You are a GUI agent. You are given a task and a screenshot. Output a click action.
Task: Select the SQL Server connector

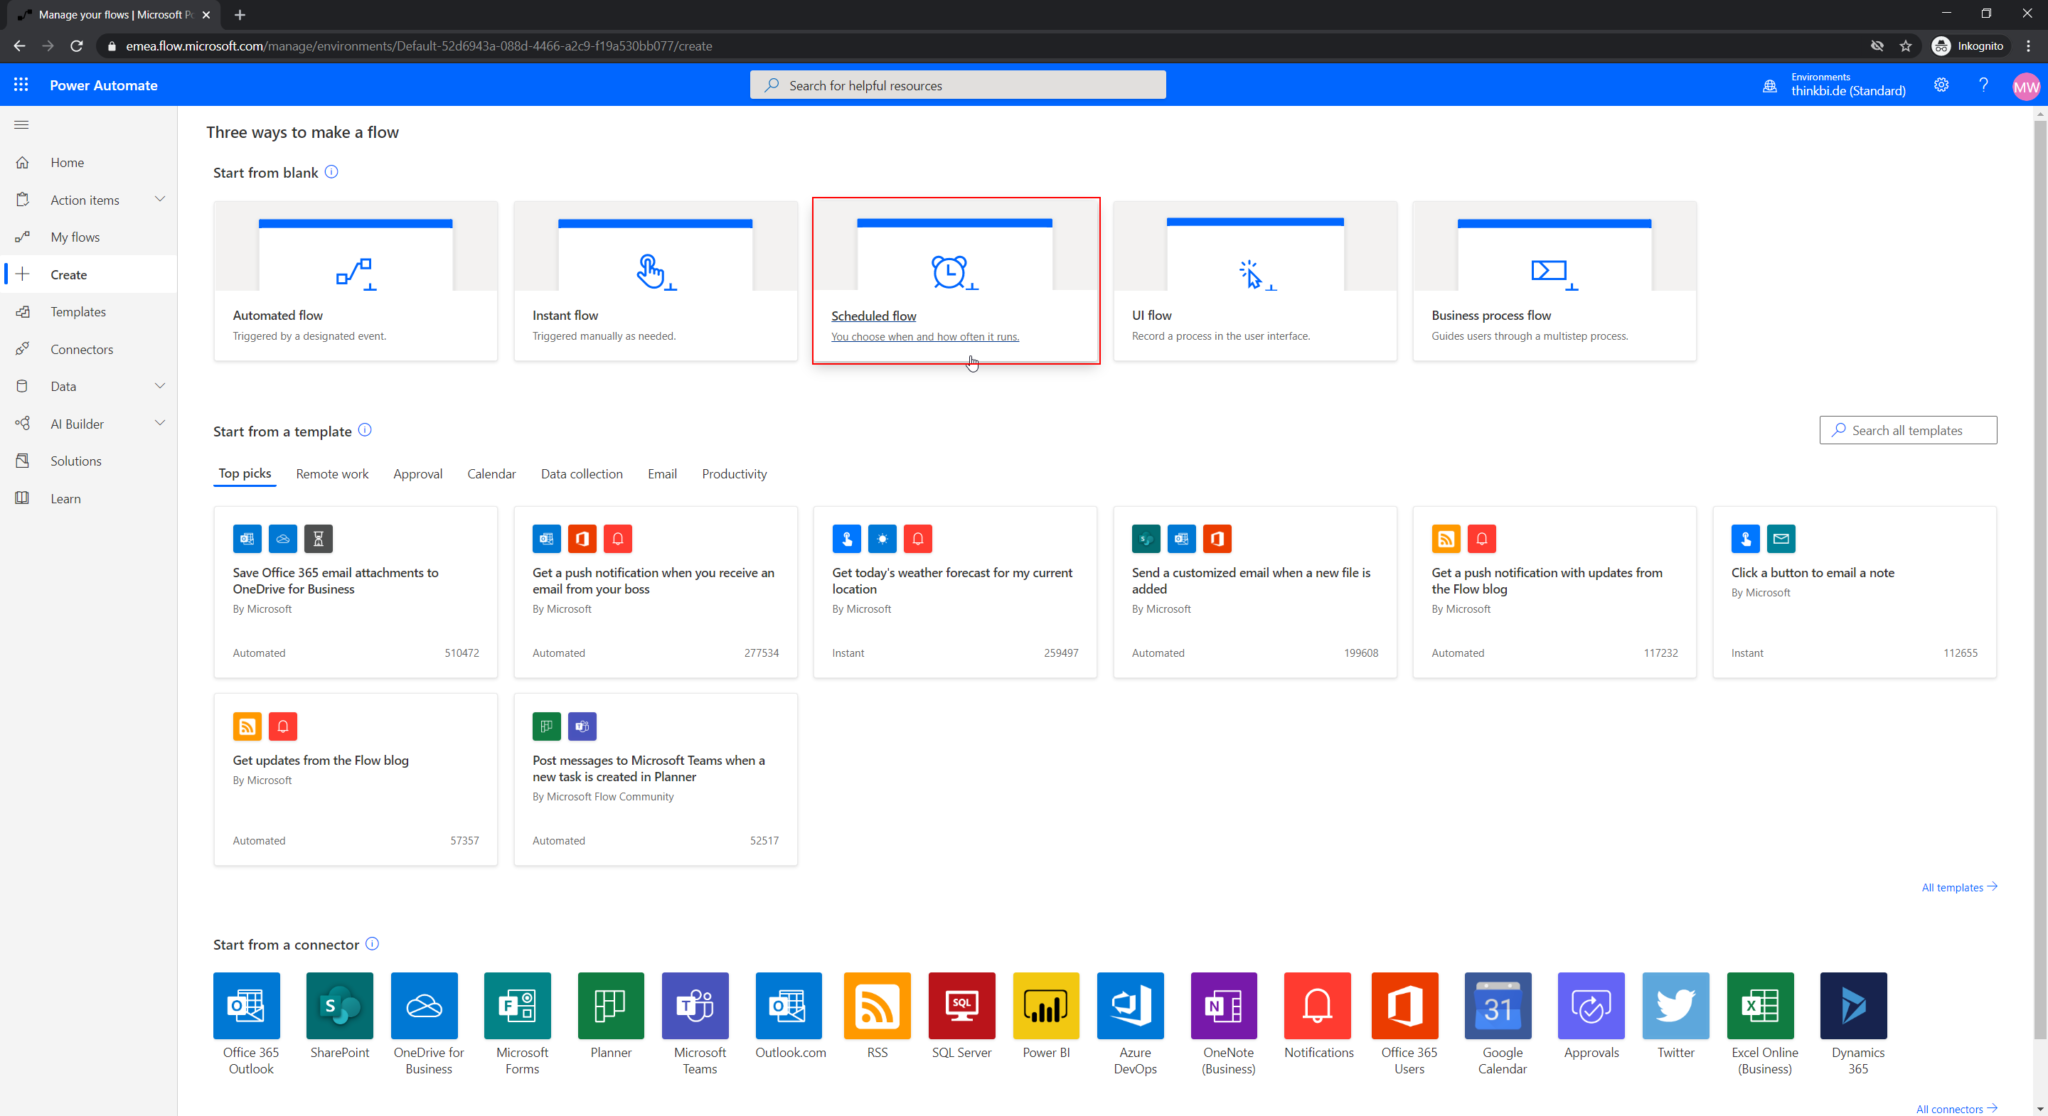click(x=961, y=1005)
